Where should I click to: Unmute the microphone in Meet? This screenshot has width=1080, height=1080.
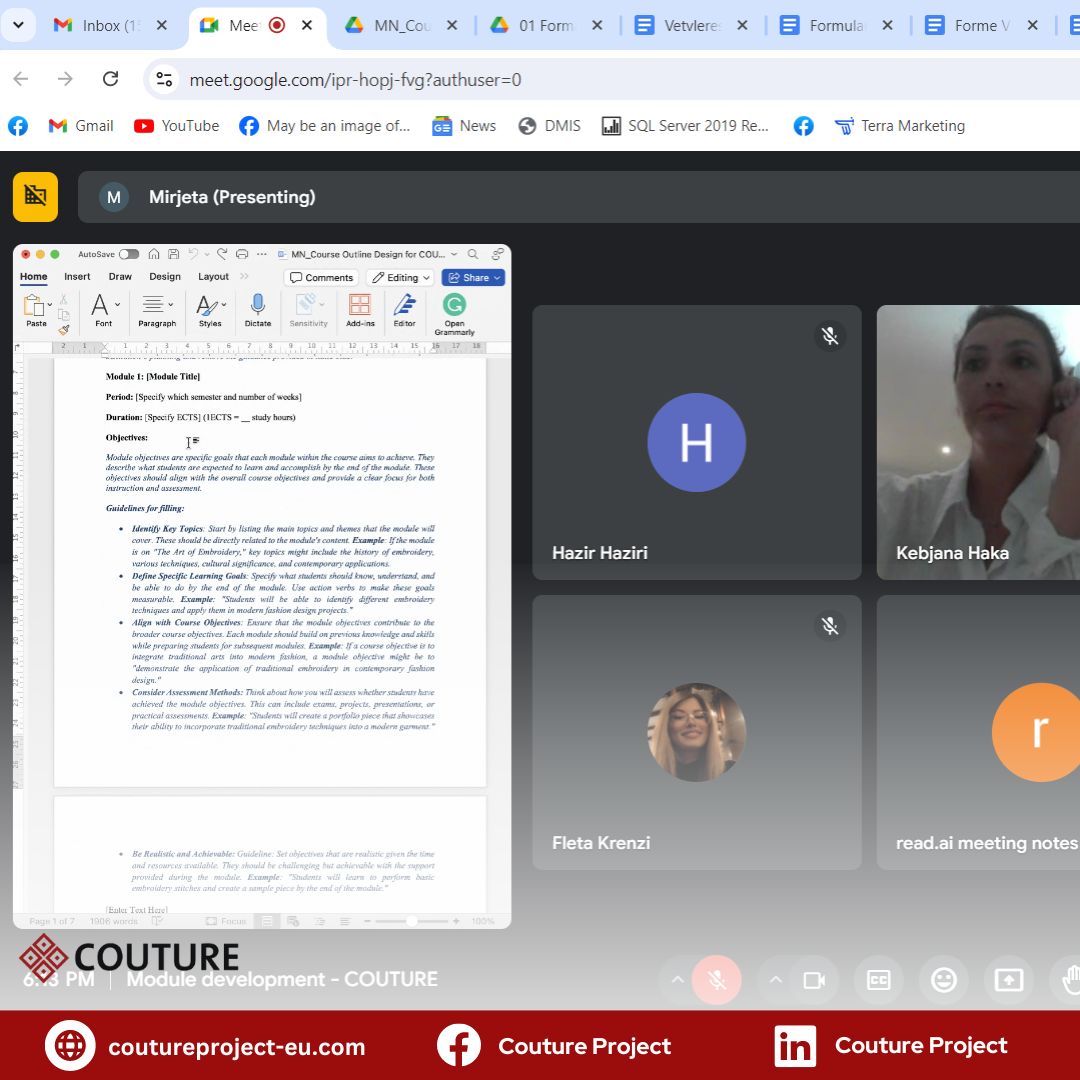[x=717, y=980]
